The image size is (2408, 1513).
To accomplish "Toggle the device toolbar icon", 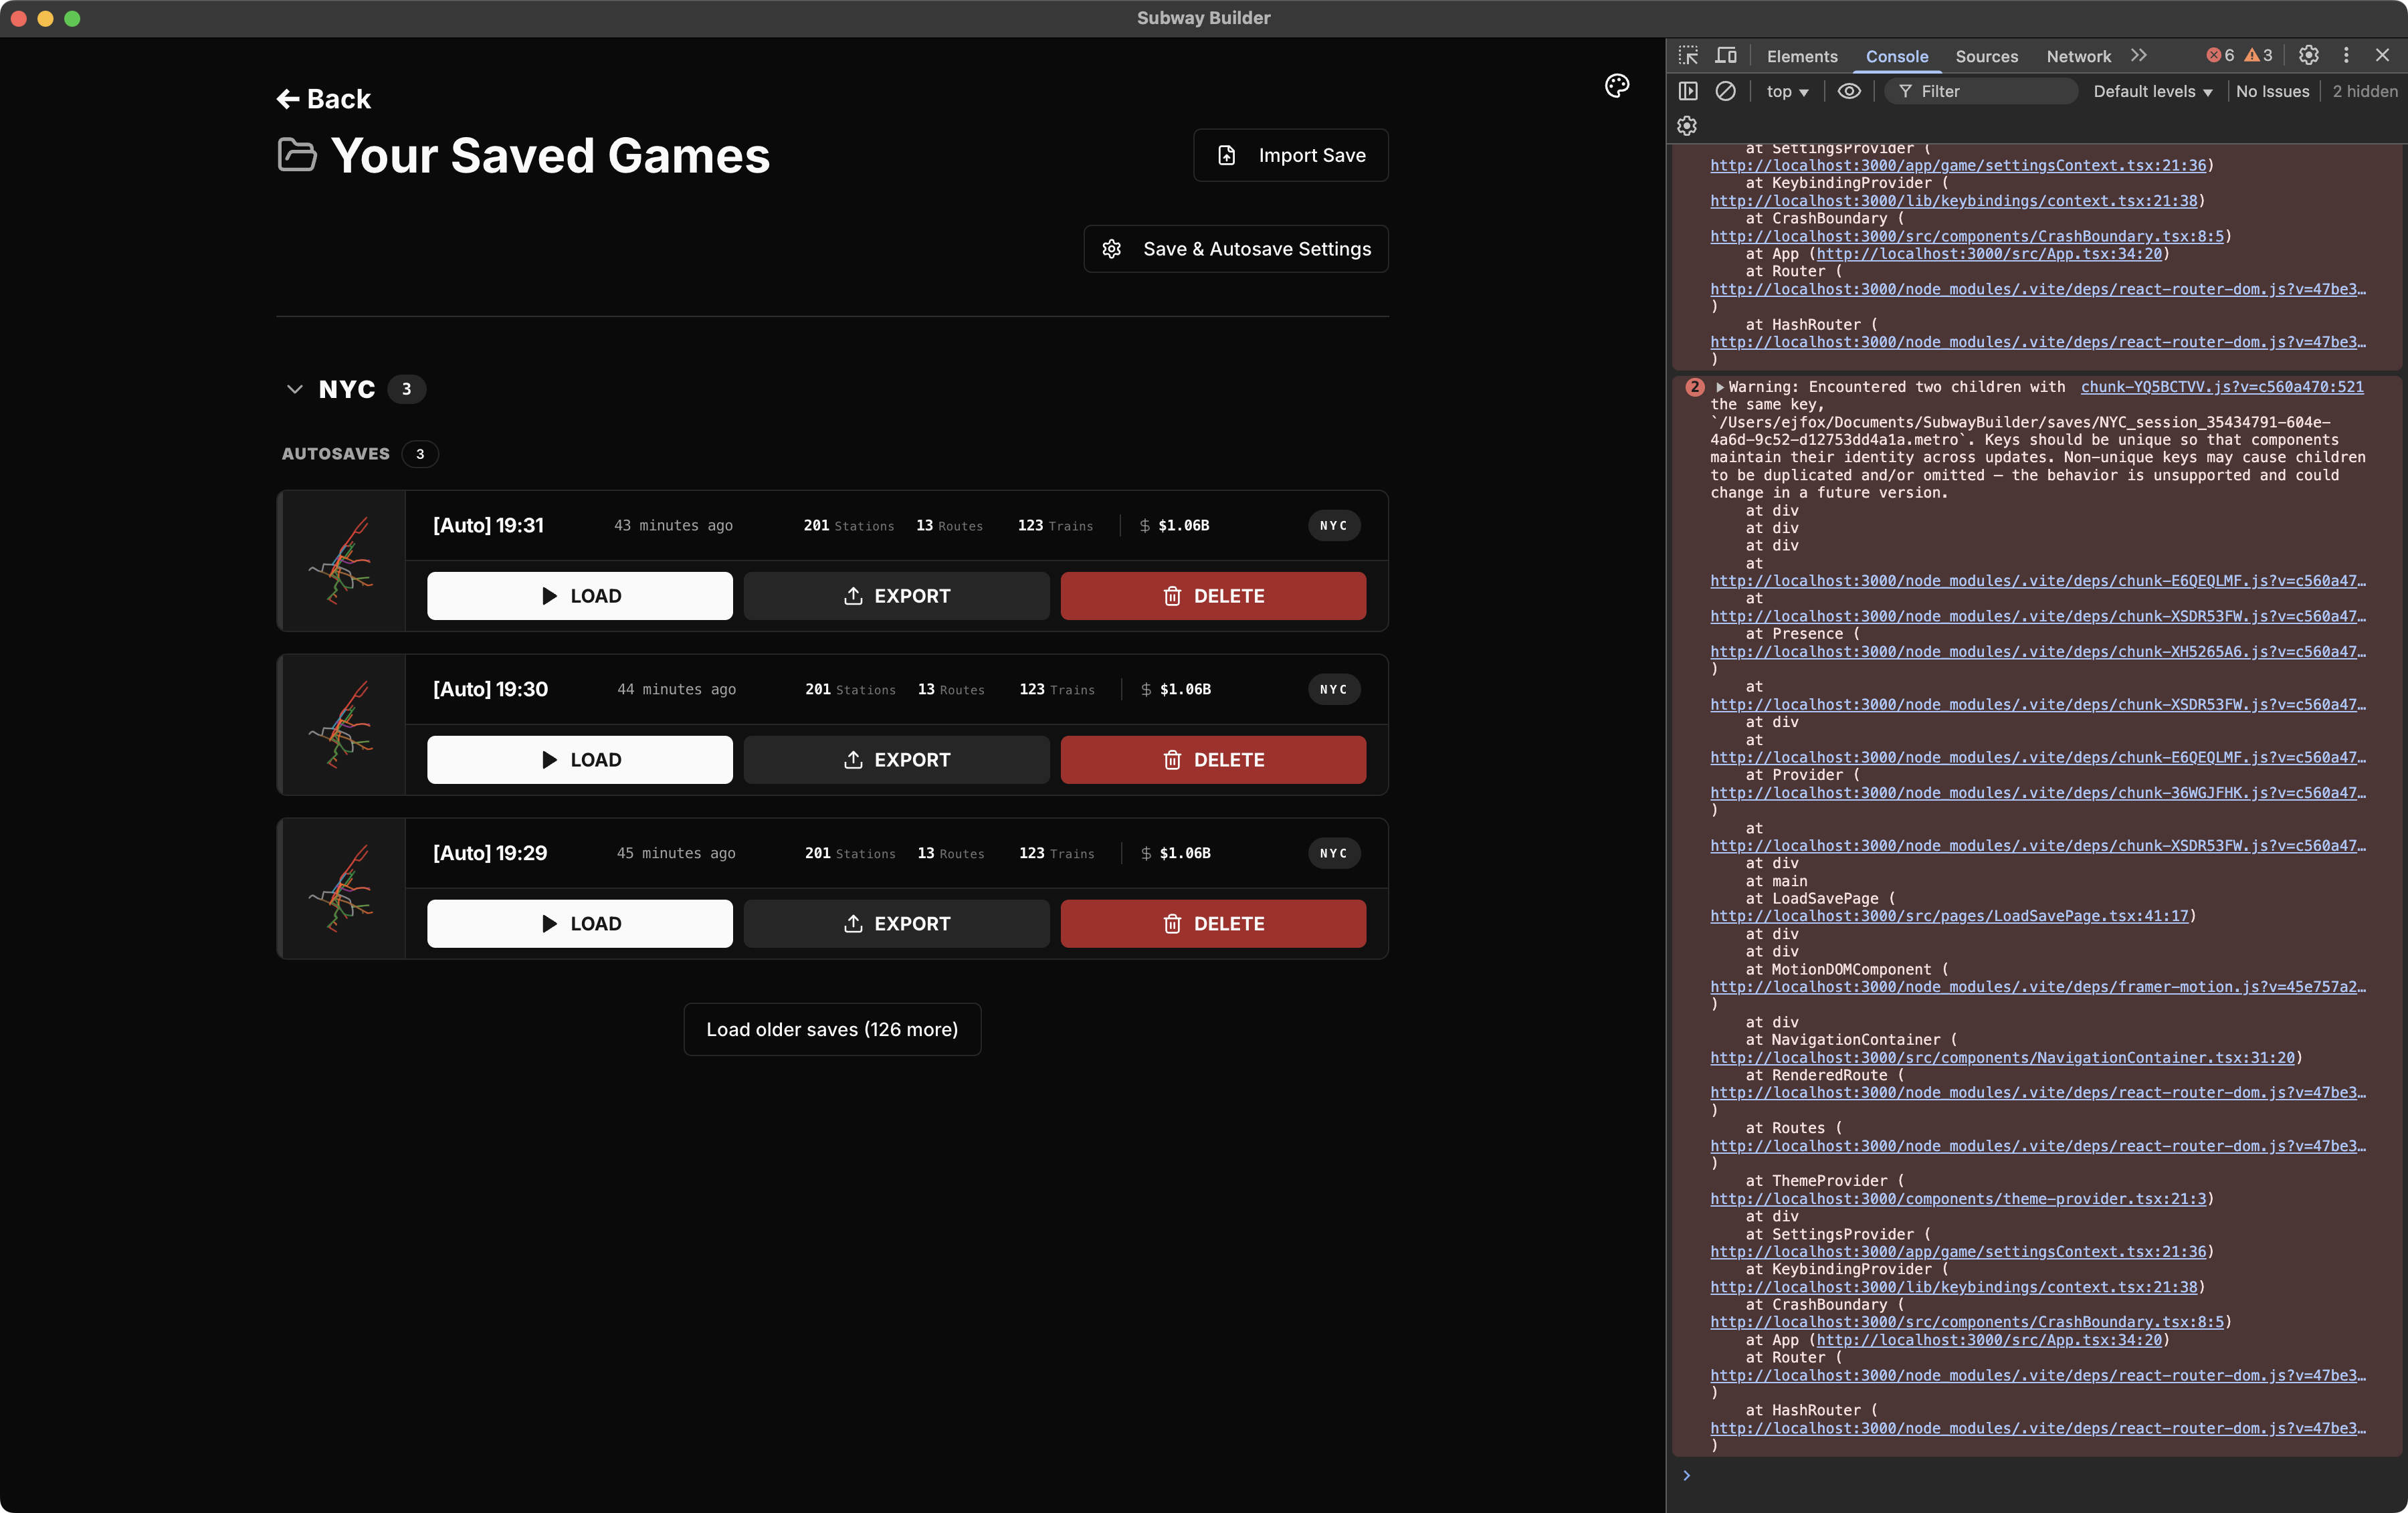I will [1726, 56].
